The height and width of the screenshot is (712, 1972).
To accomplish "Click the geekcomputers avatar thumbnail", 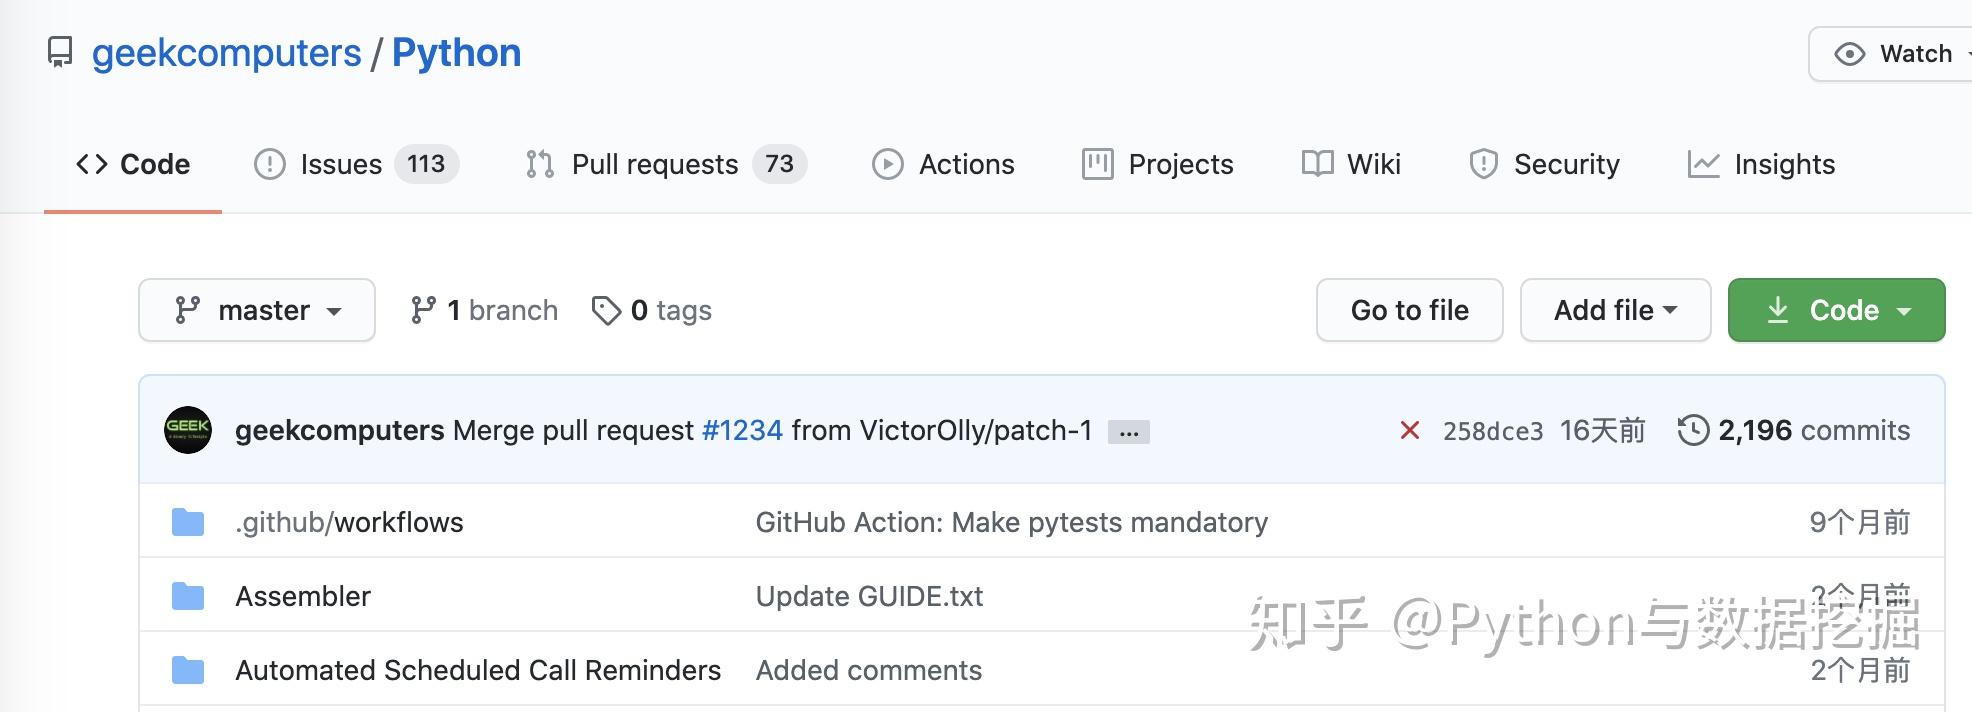I will pyautogui.click(x=188, y=430).
